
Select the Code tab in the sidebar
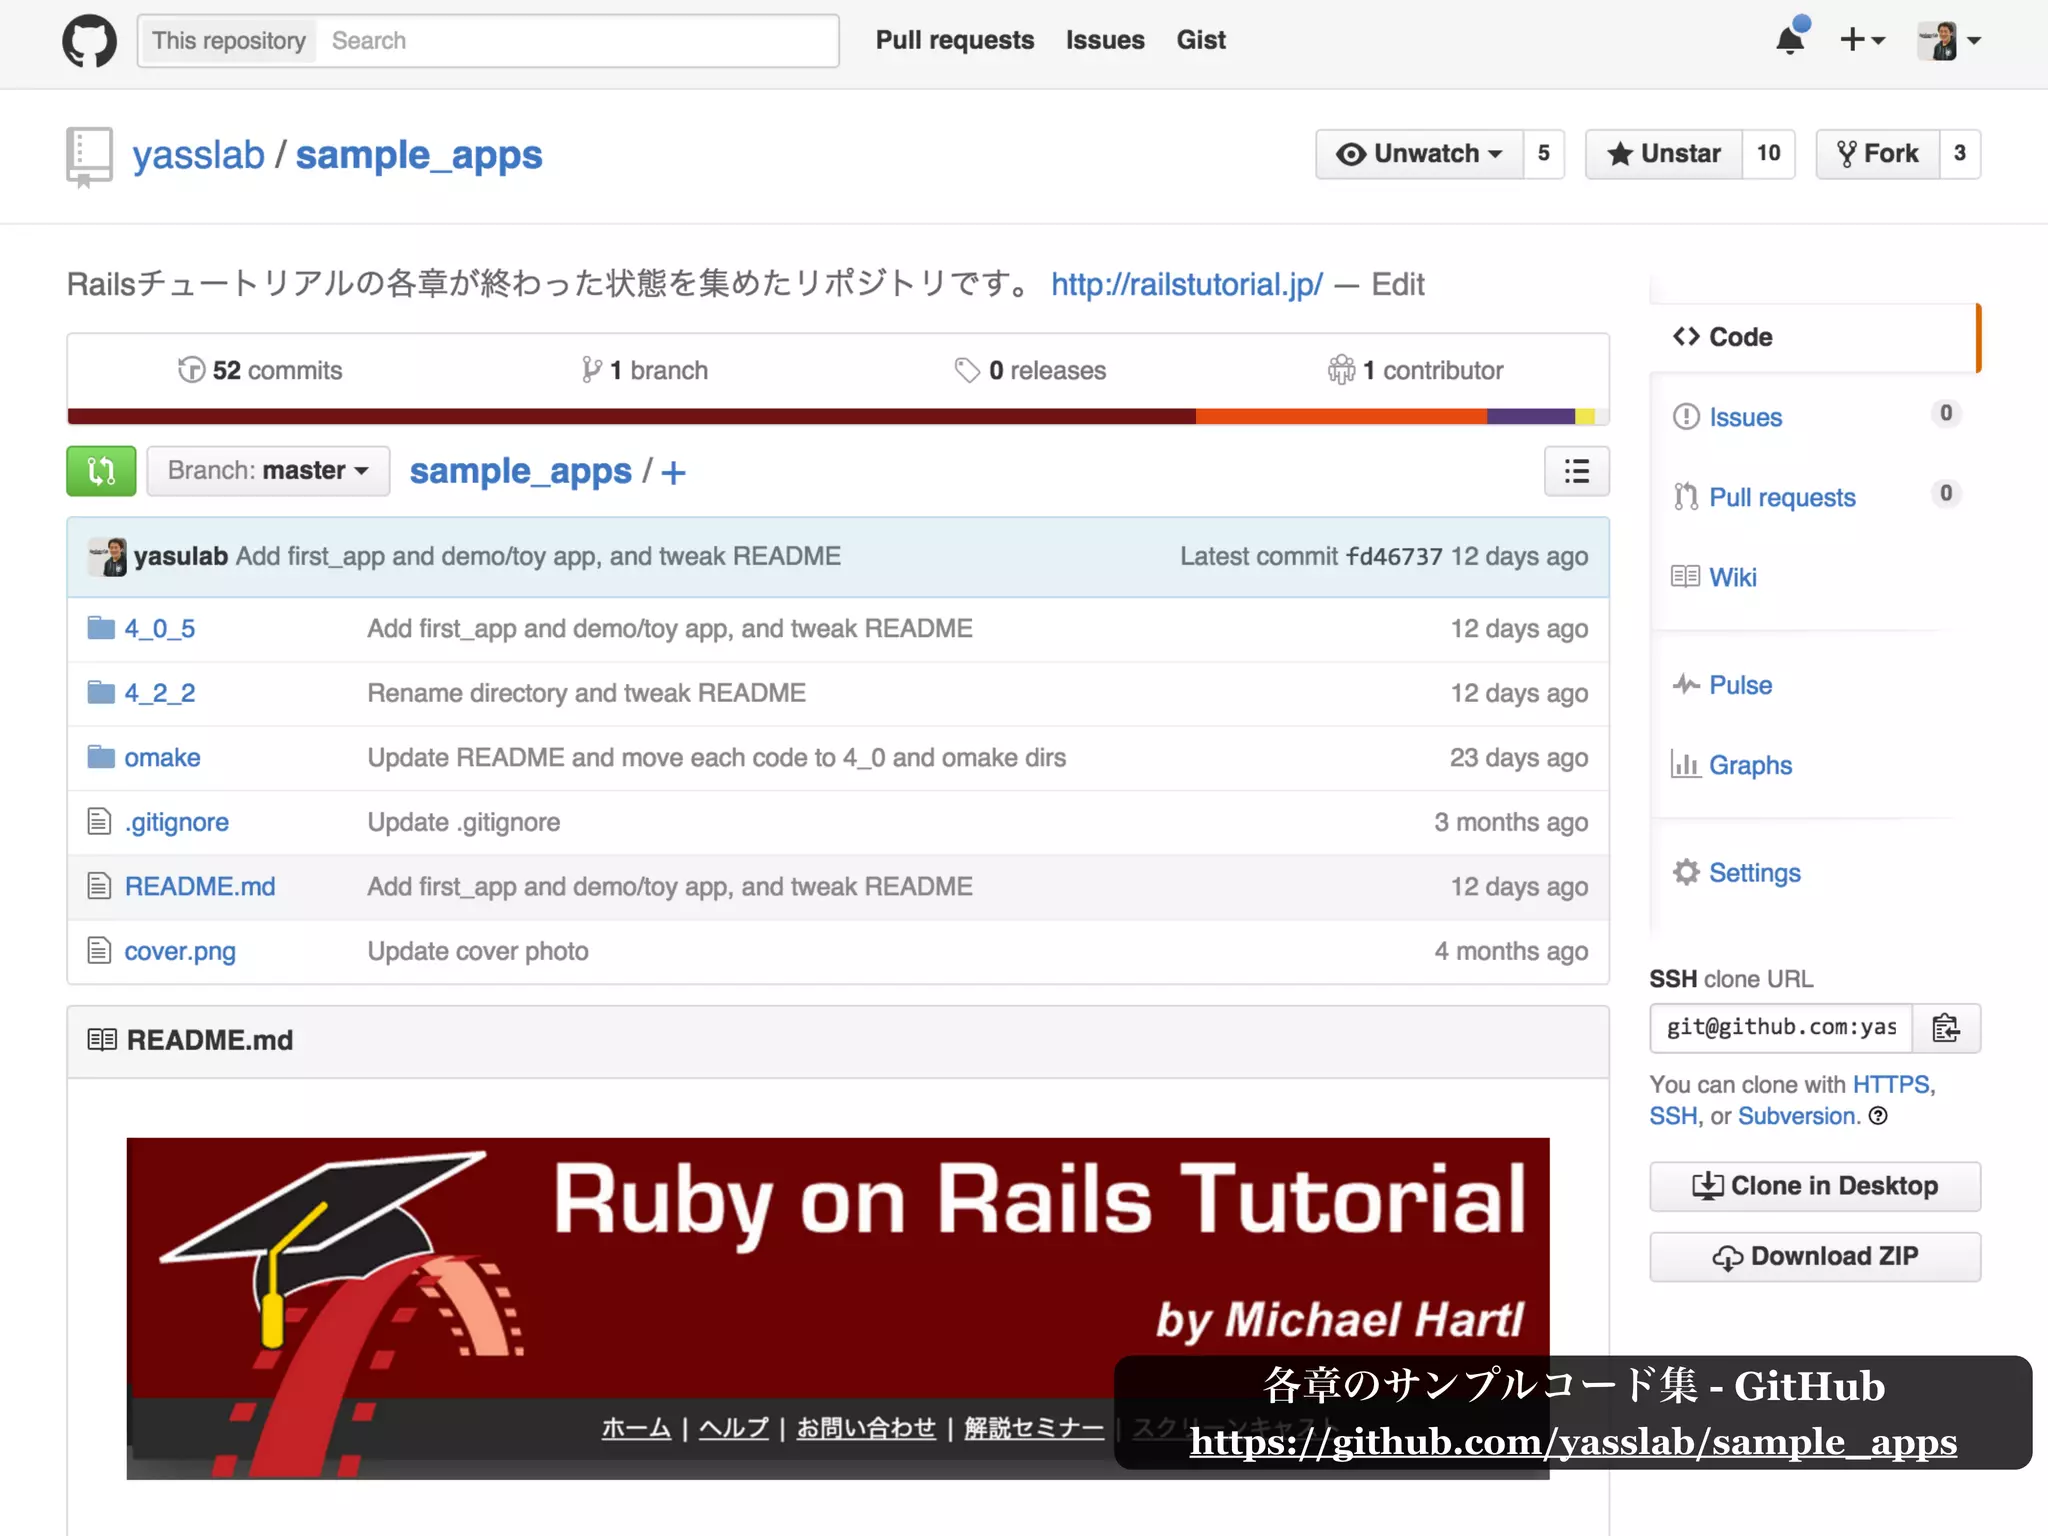[x=1815, y=338]
